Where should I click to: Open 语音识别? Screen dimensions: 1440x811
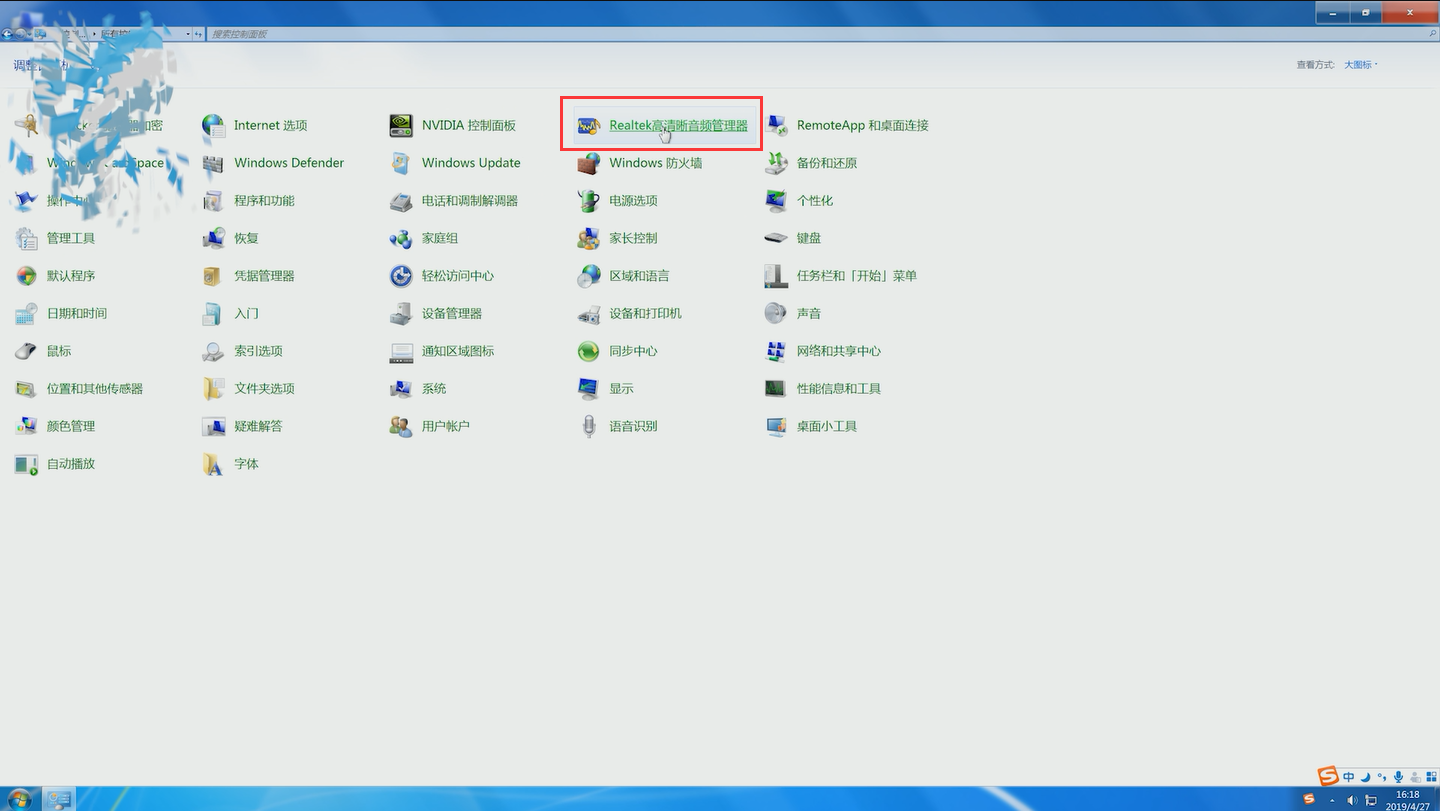tap(618, 427)
